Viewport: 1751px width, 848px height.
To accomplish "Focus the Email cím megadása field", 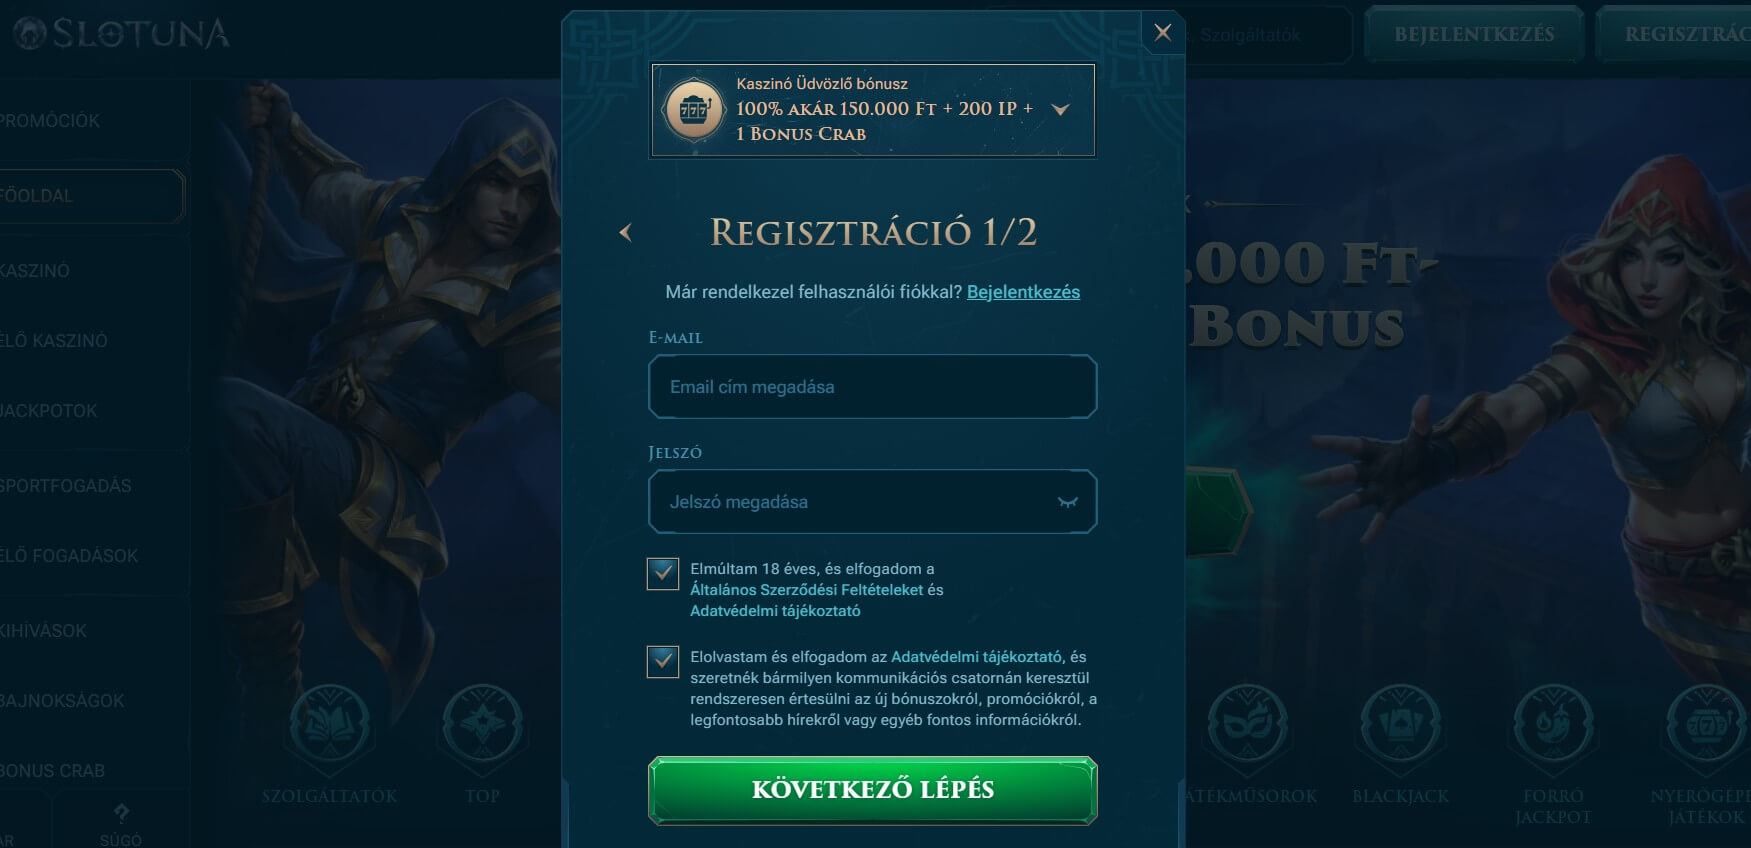I will (873, 387).
